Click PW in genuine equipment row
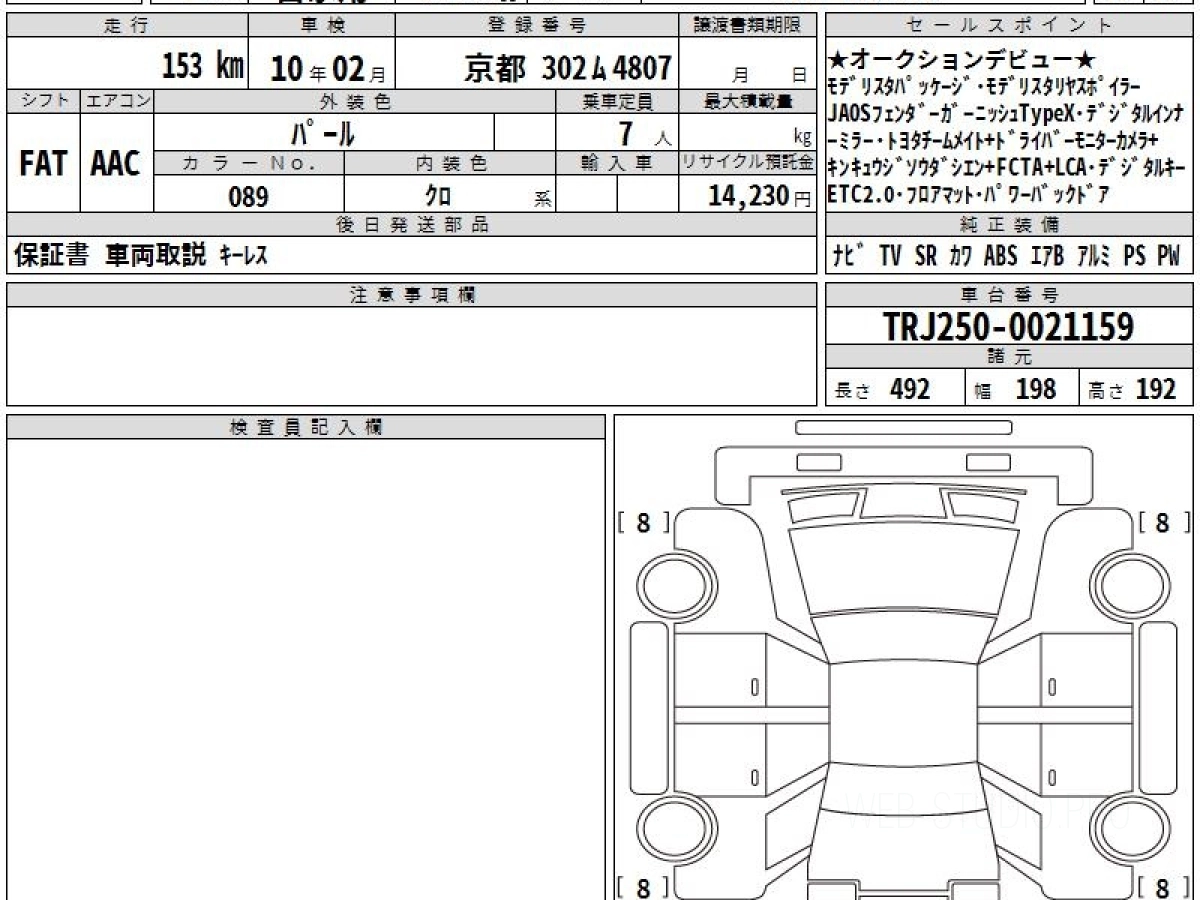The height and width of the screenshot is (900, 1200). (1168, 256)
